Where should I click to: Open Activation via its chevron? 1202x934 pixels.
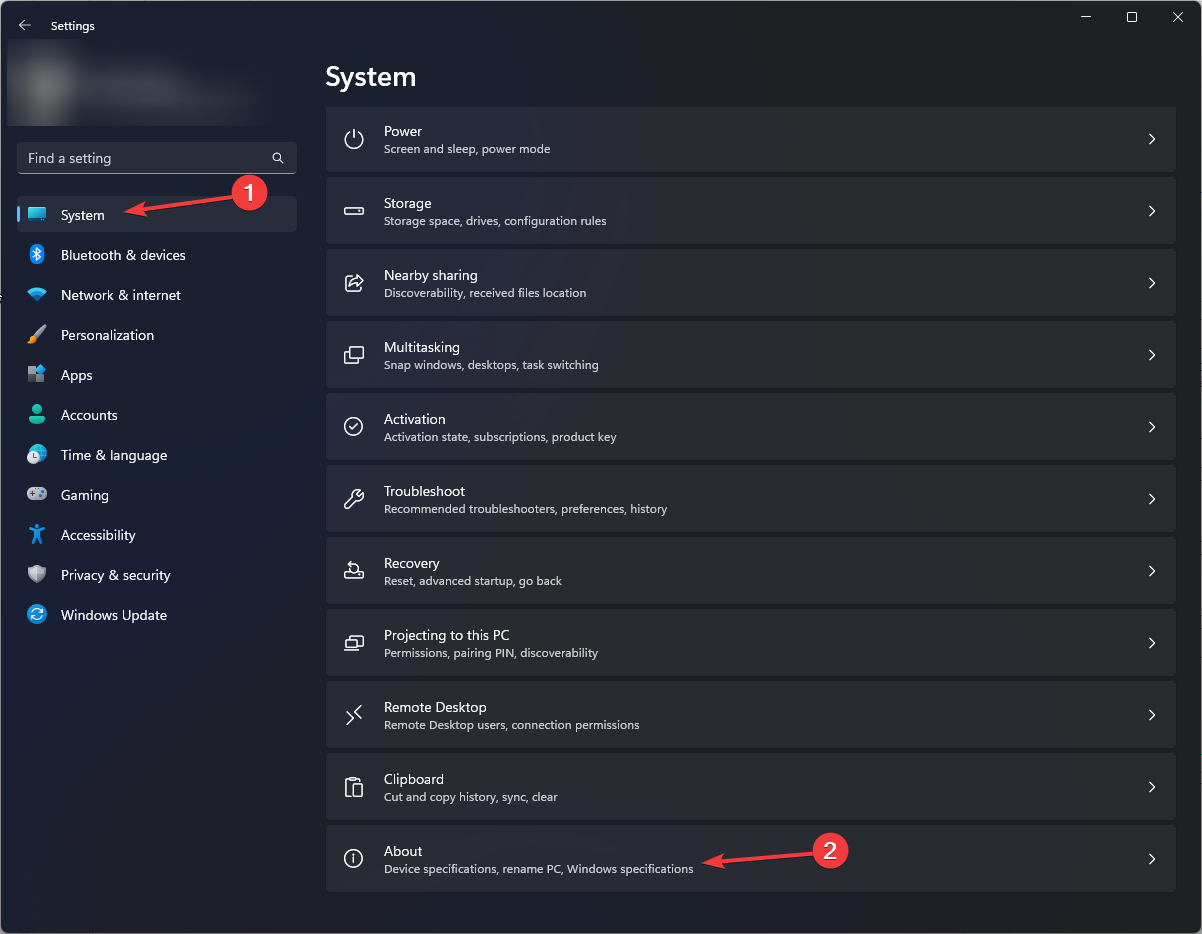1152,428
